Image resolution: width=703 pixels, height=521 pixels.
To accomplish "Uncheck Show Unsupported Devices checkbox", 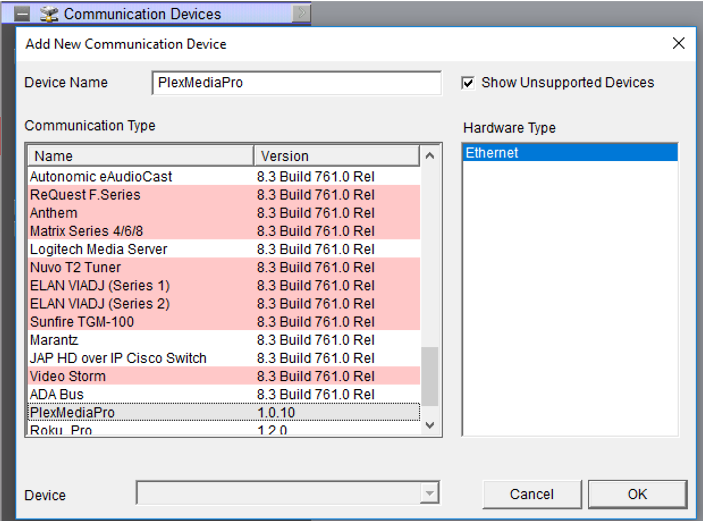I will tap(468, 83).
